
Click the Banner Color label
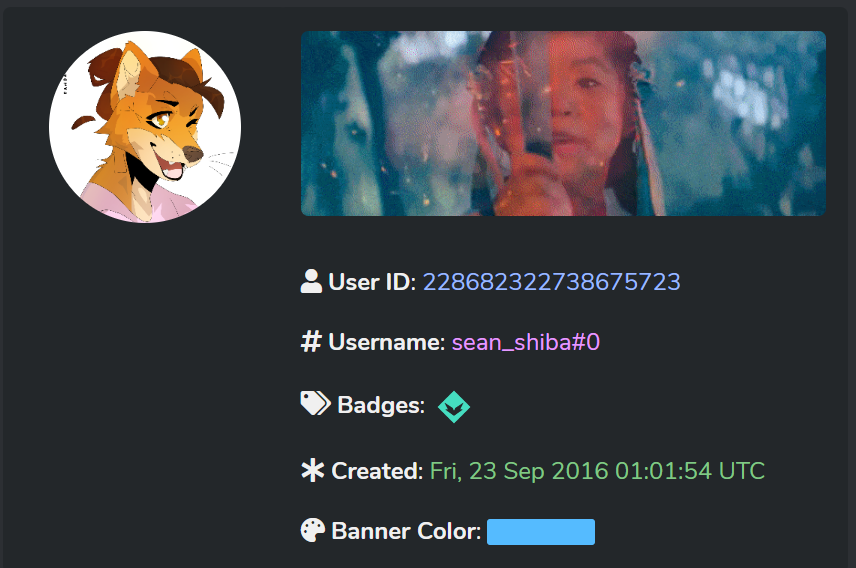click(406, 531)
